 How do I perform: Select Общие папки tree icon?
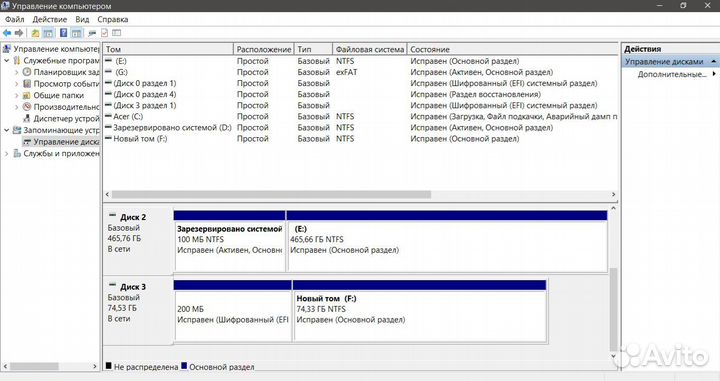tap(27, 95)
